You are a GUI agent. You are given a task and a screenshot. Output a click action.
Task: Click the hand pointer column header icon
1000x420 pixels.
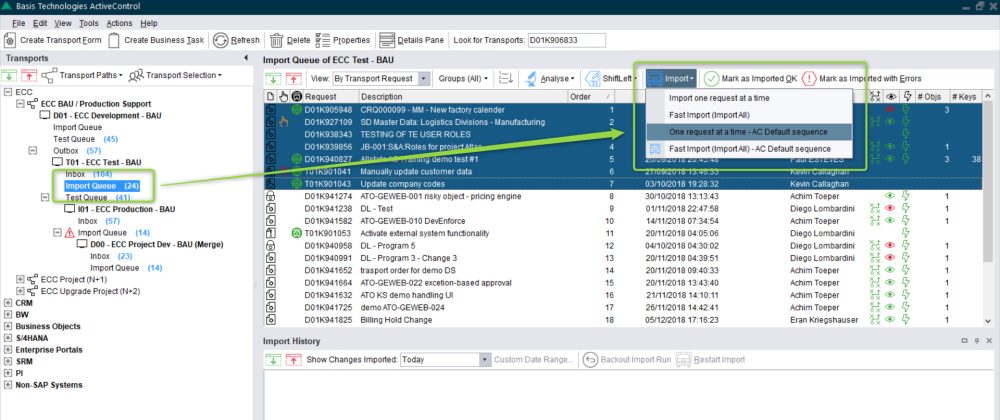[x=284, y=97]
